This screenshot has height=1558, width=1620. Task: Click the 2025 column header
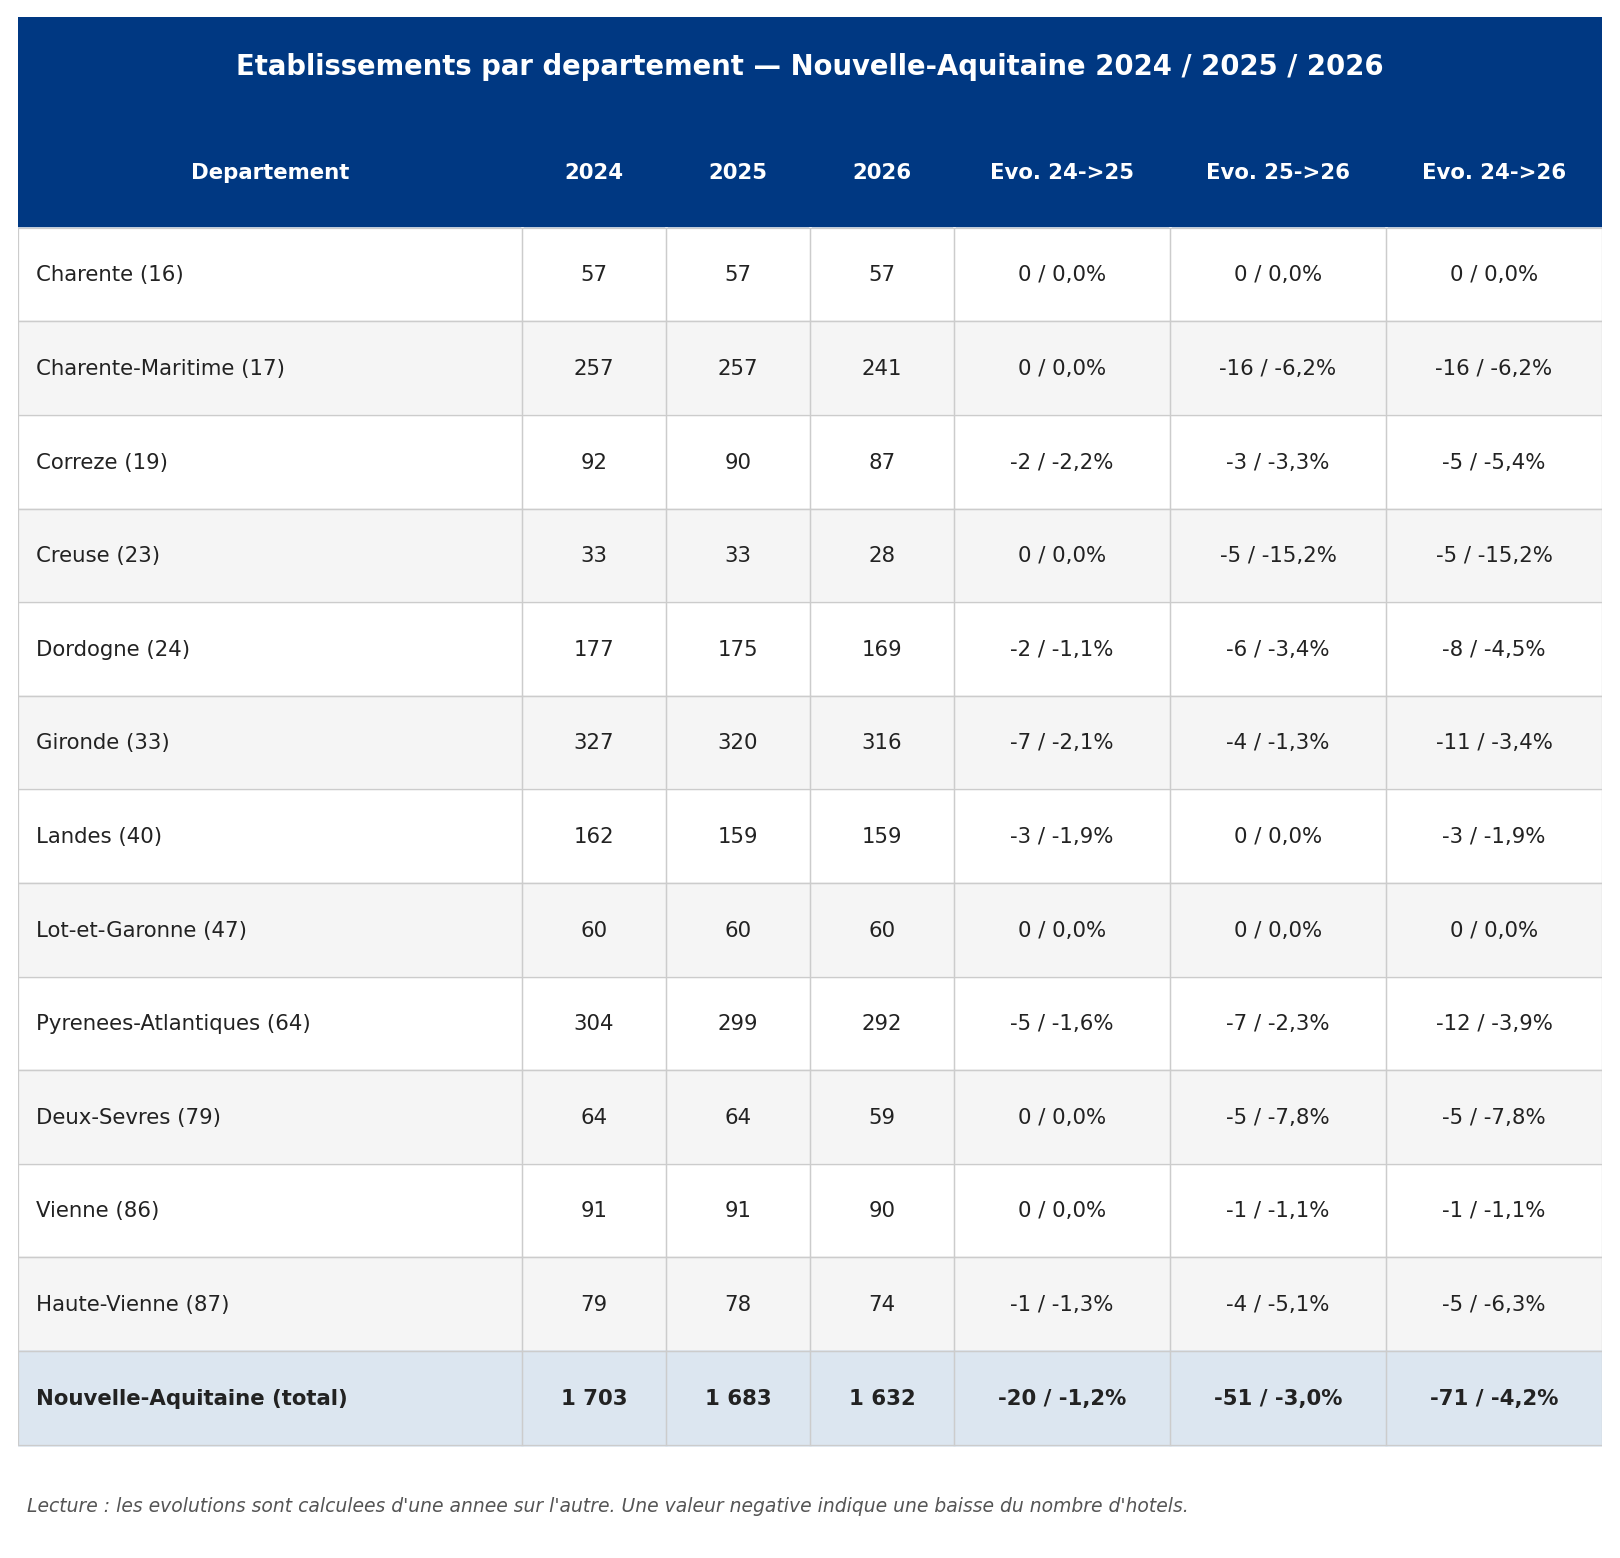(x=738, y=172)
